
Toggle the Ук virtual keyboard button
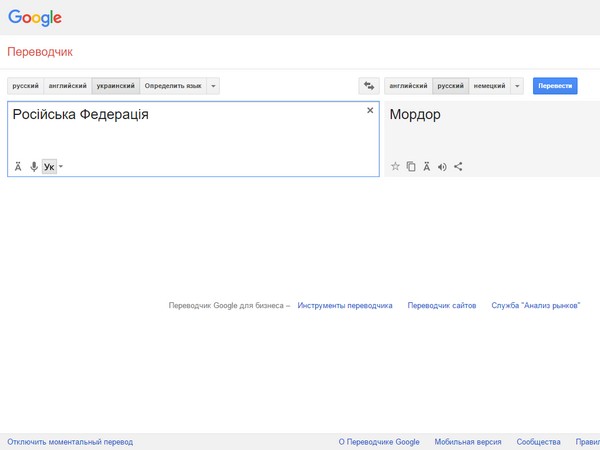pos(49,167)
